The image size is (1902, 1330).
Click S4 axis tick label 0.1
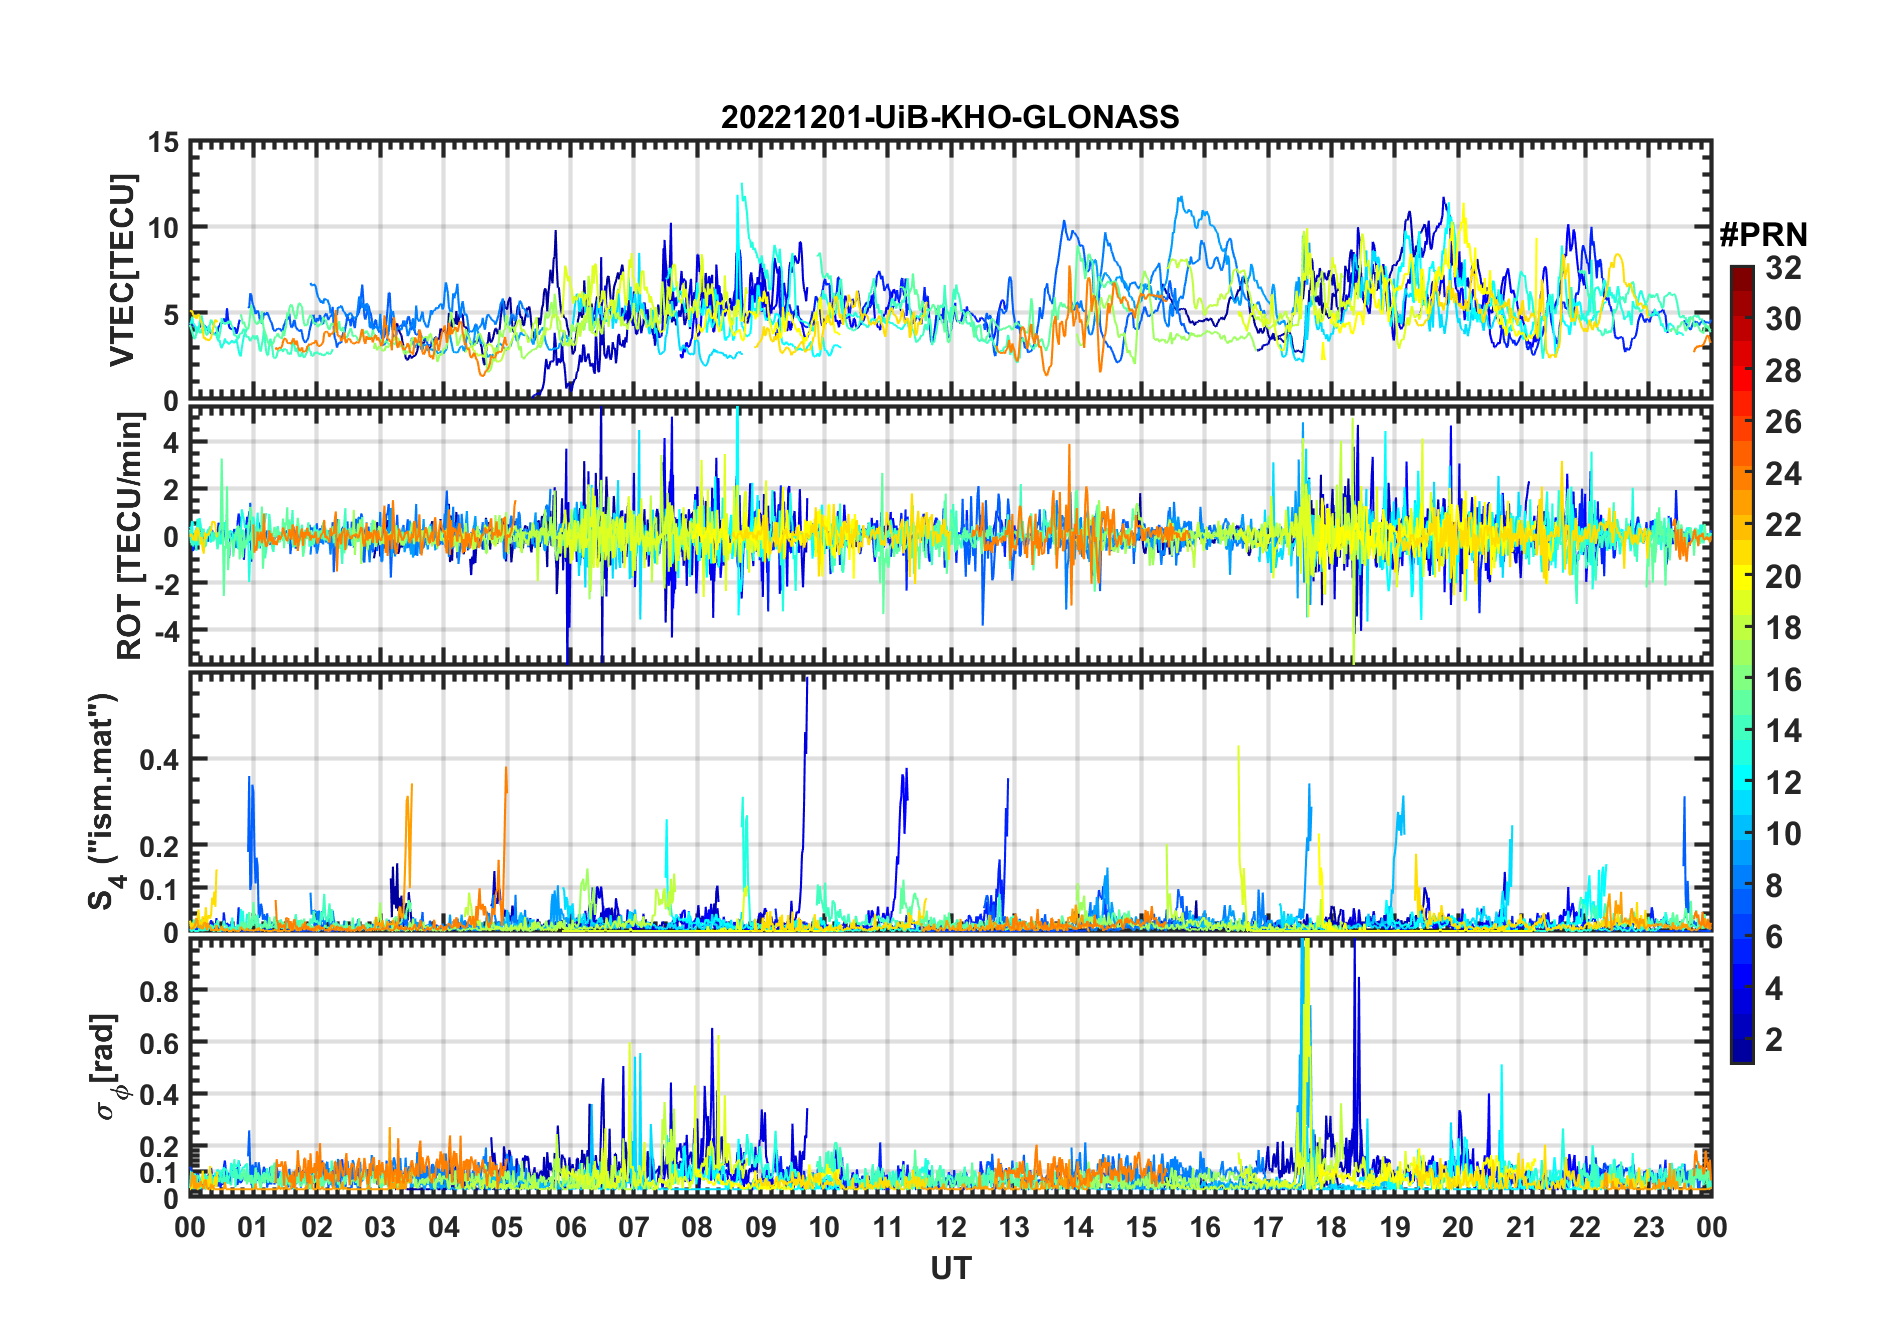click(x=159, y=890)
